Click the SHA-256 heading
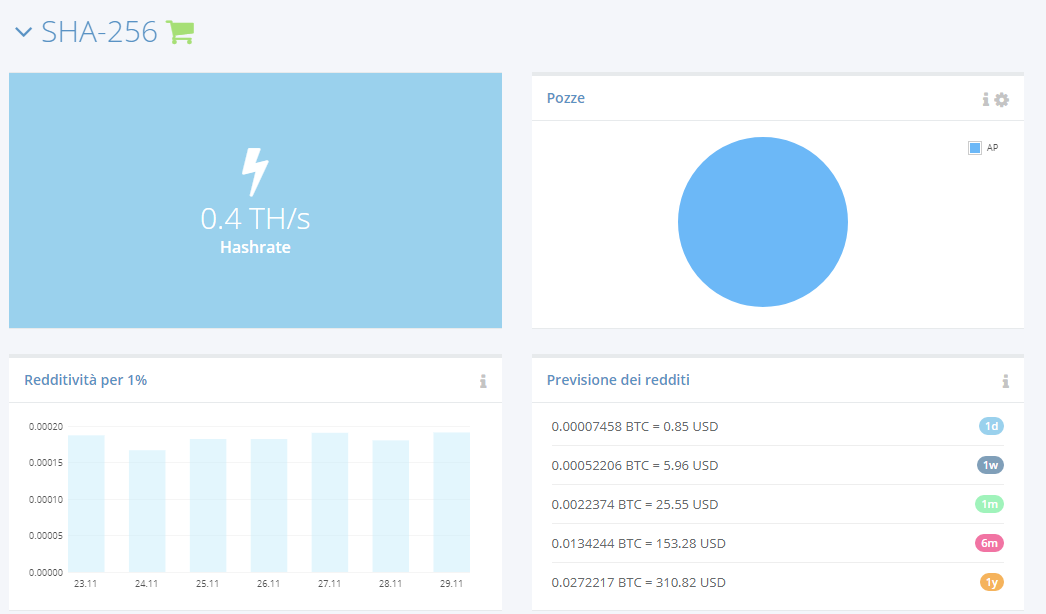Screen dimensions: 1046x614 pyautogui.click(x=99, y=32)
